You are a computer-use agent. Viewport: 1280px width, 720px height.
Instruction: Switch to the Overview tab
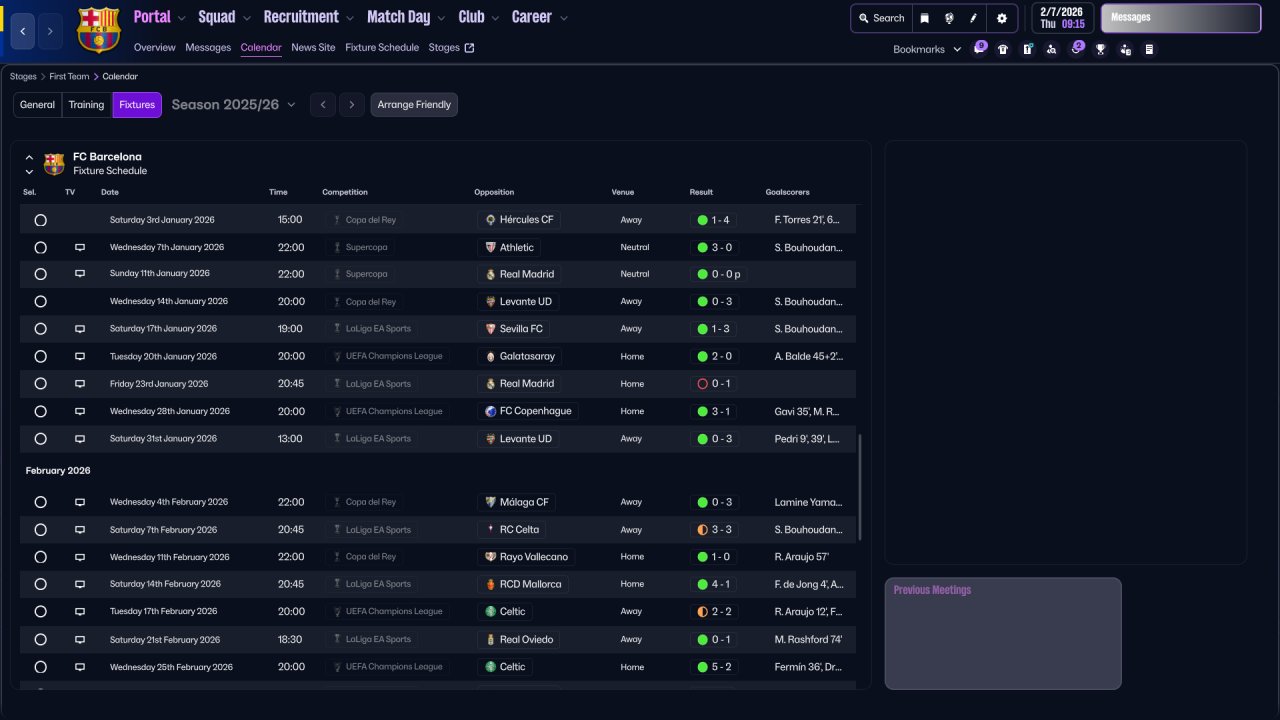pyautogui.click(x=154, y=47)
